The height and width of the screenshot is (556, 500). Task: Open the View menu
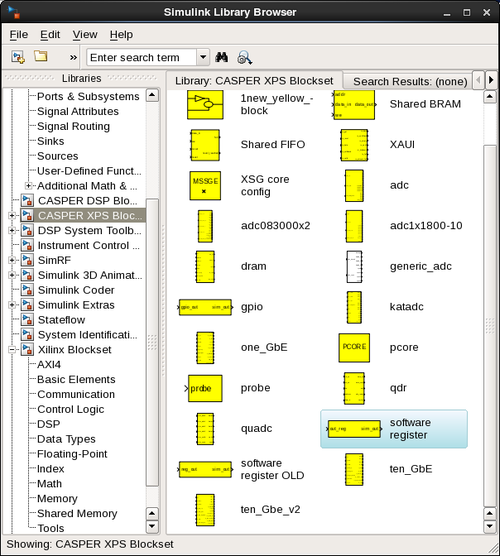85,34
